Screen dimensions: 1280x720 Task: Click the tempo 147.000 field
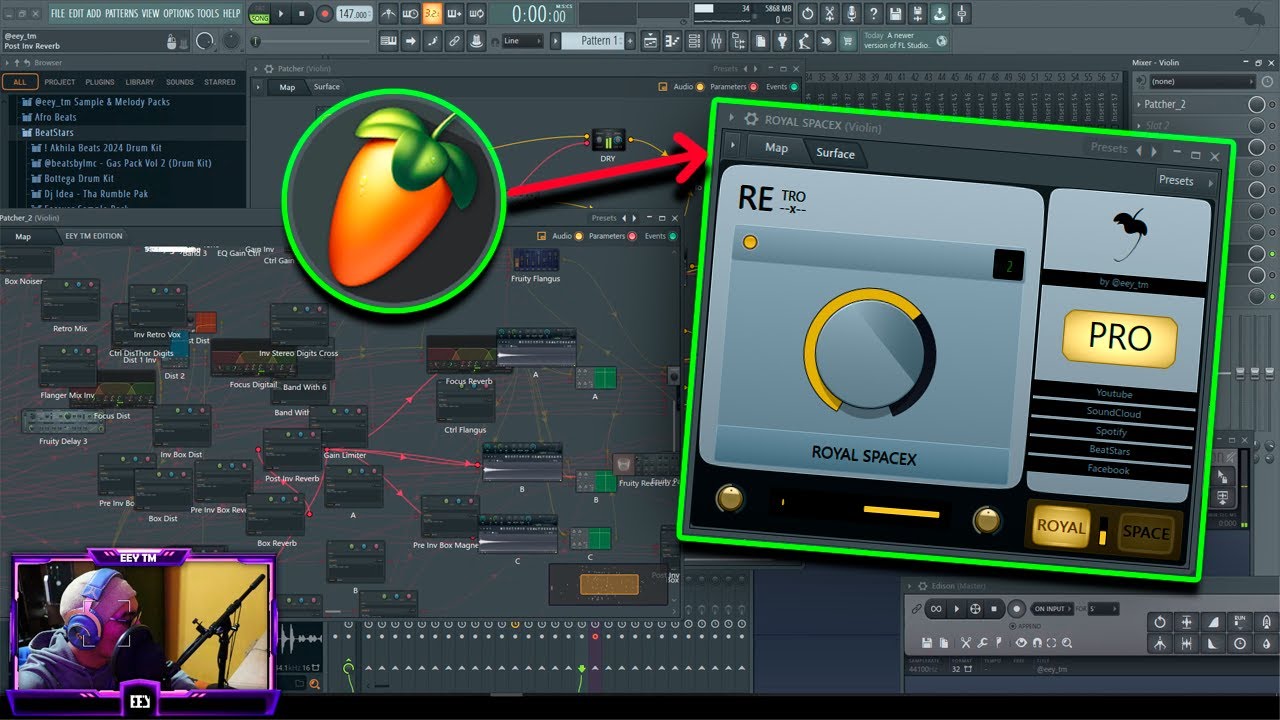point(355,14)
